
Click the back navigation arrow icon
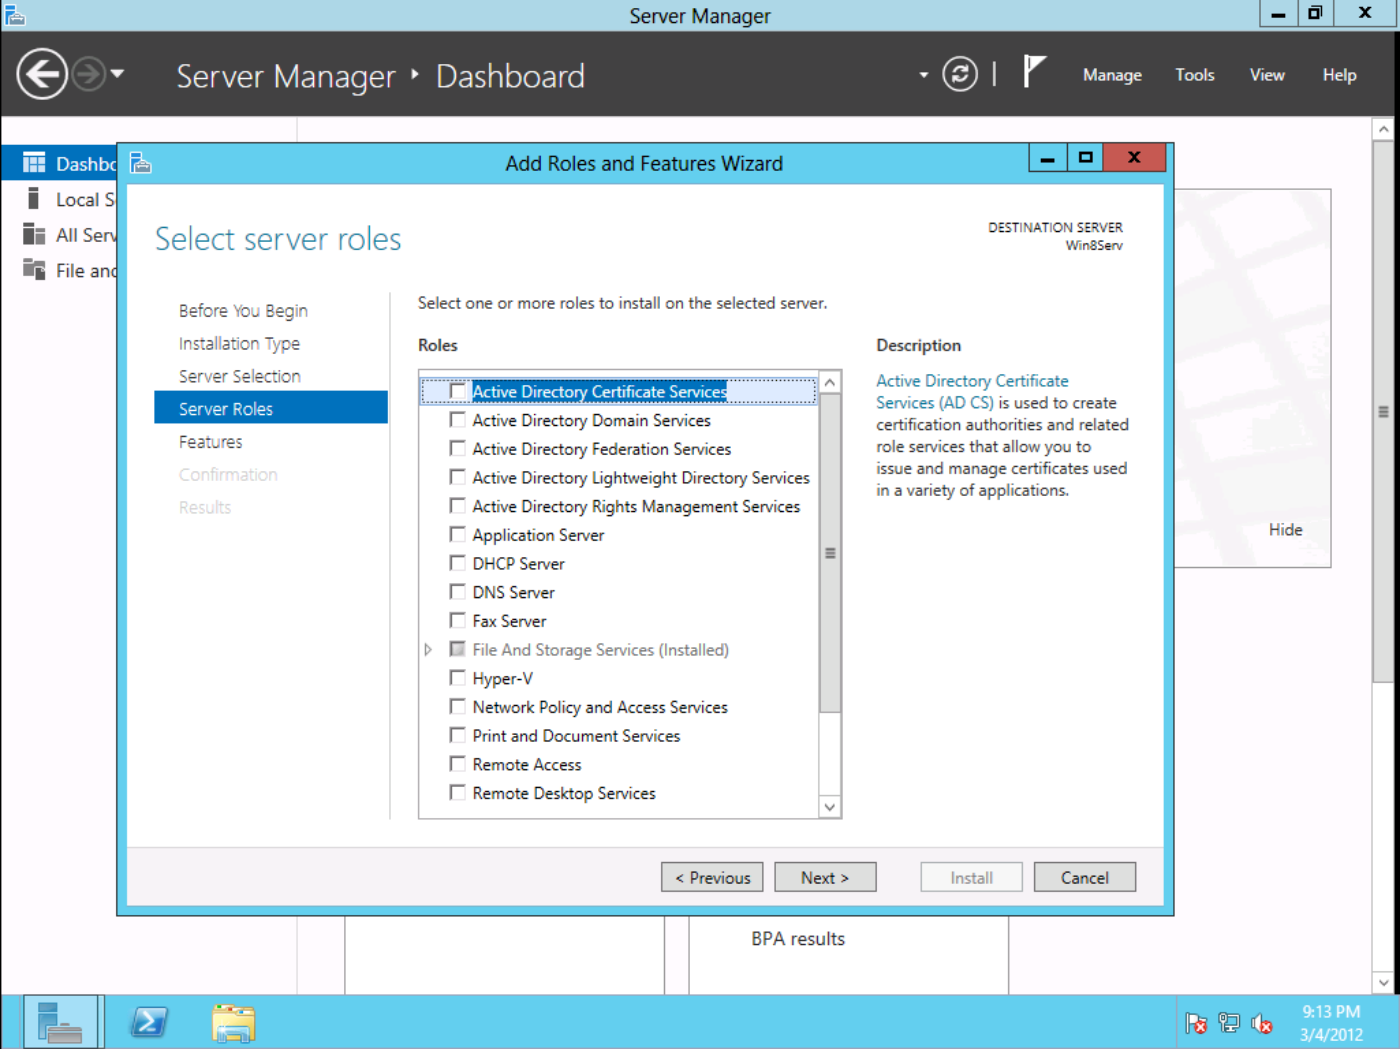(x=42, y=75)
